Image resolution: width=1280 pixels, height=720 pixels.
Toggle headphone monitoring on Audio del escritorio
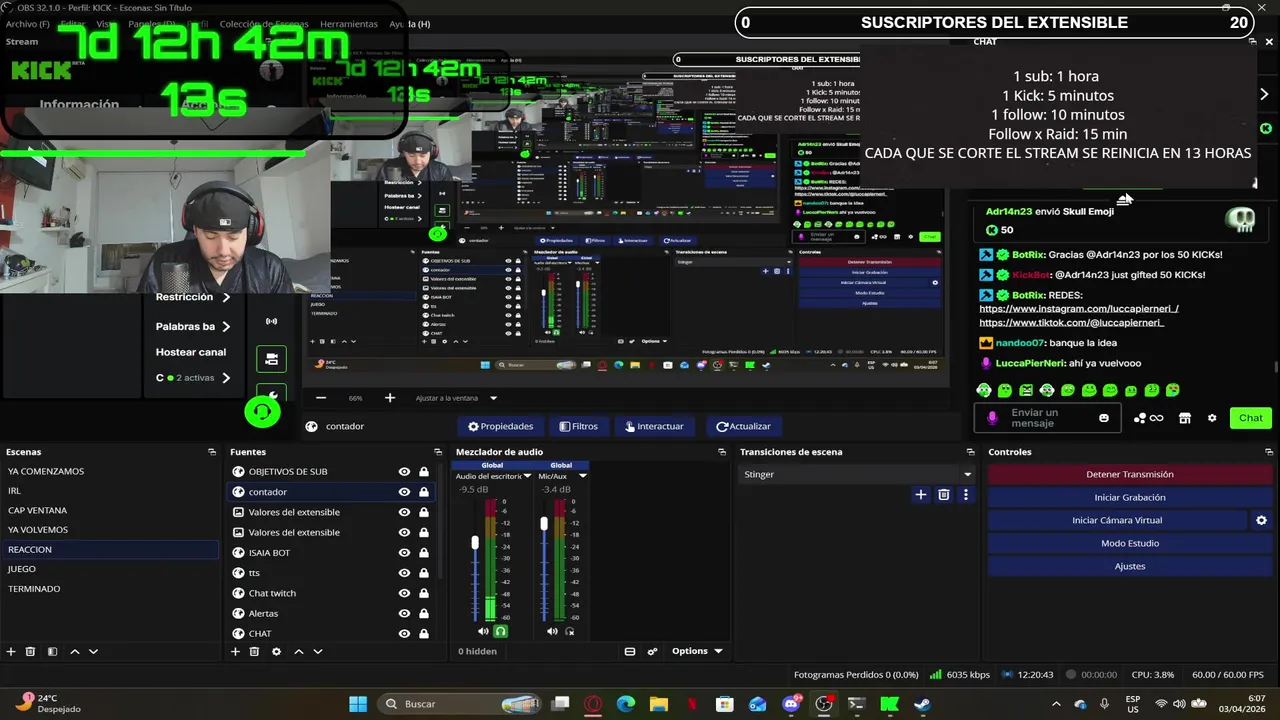[500, 631]
